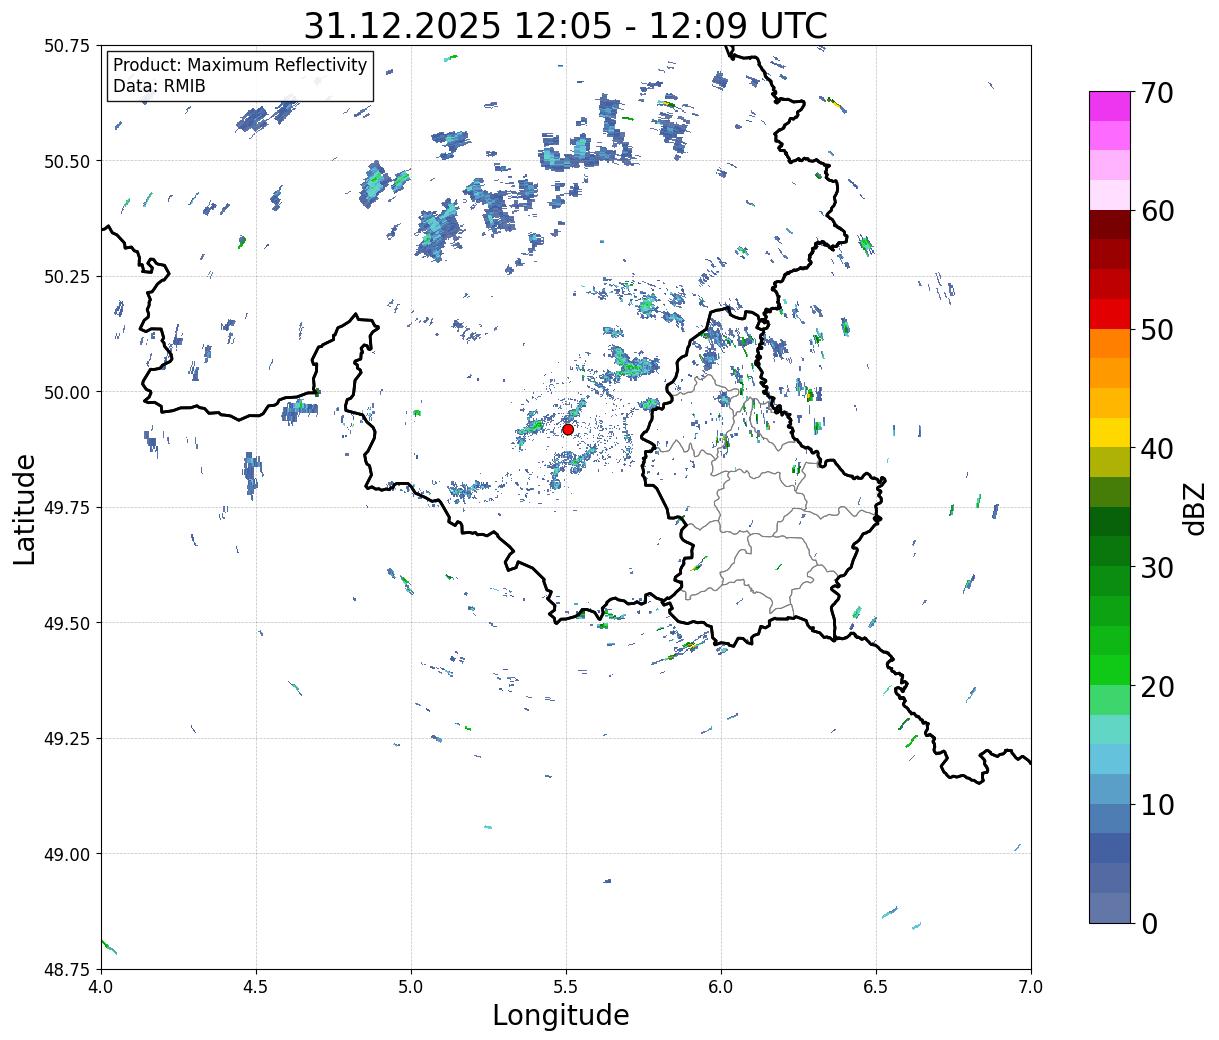Click the x-axis tick label 6.0
The image size is (1219, 1040).
(721, 987)
